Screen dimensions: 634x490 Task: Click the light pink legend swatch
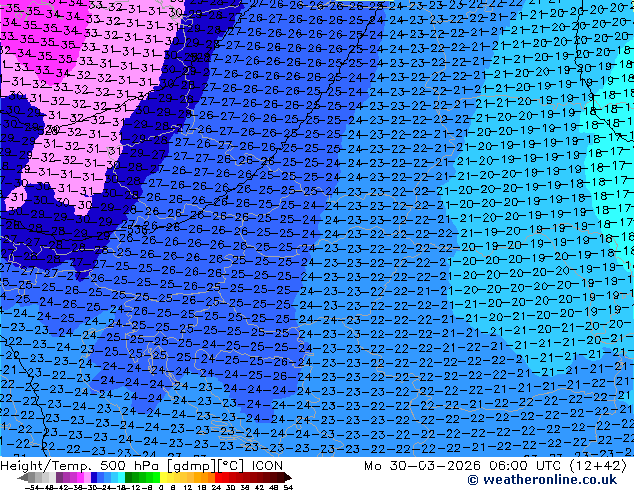click(x=87, y=478)
